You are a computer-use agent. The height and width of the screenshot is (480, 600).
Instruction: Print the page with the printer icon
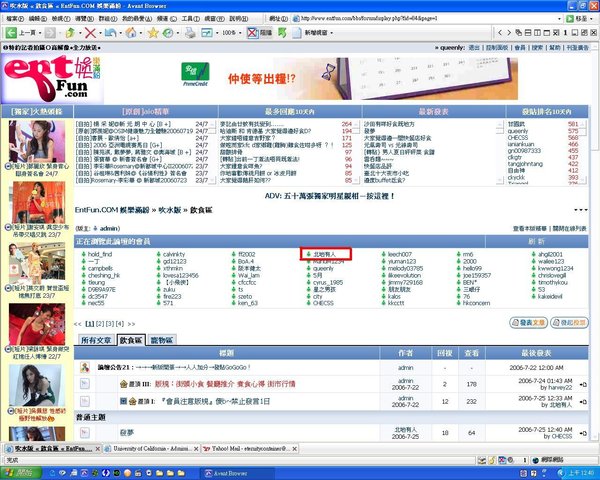tap(190, 33)
